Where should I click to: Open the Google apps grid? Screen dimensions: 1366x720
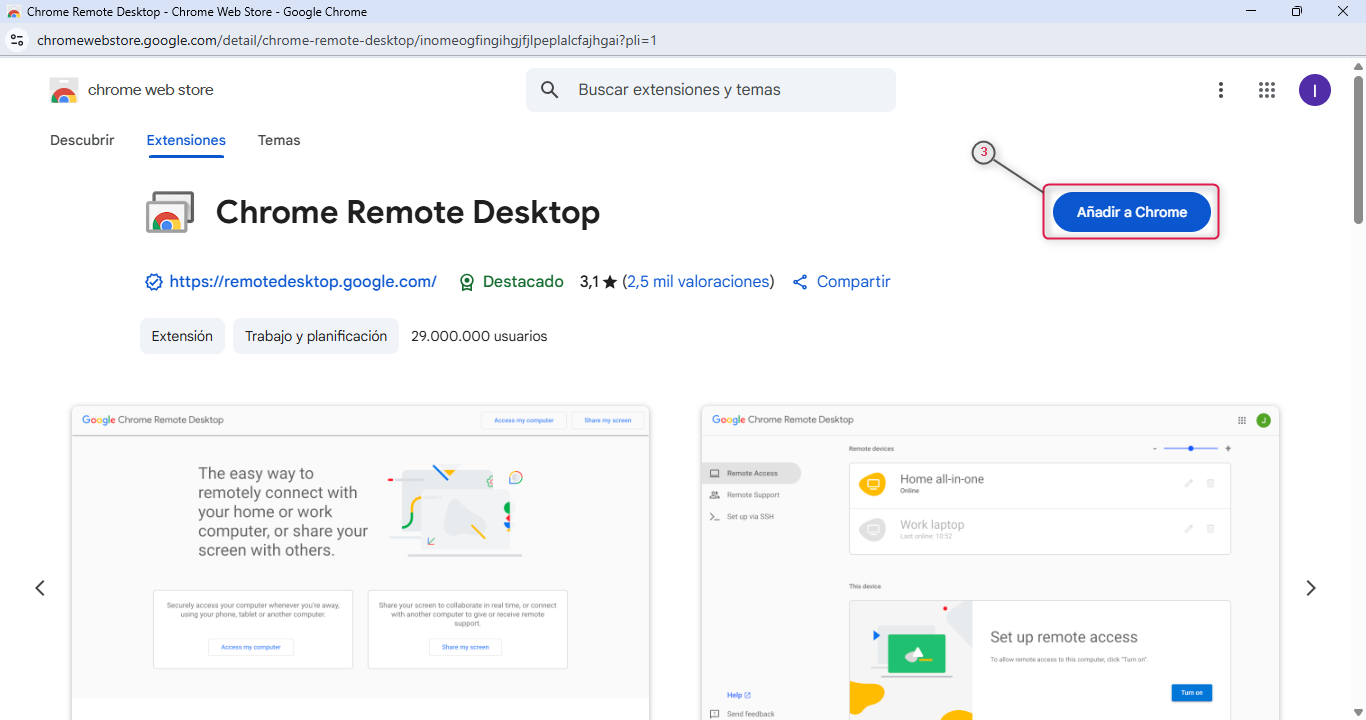[1267, 90]
